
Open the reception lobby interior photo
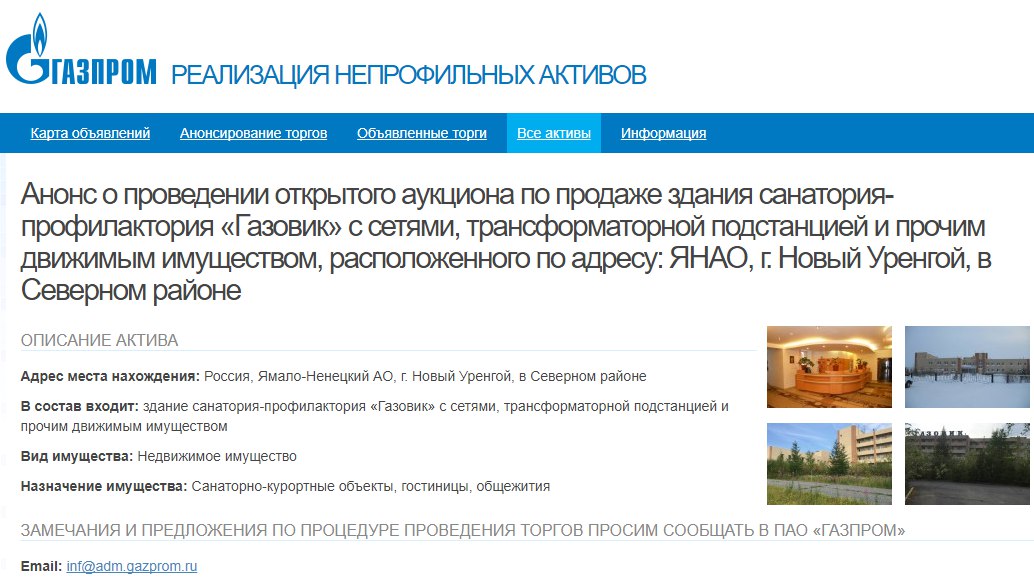829,367
